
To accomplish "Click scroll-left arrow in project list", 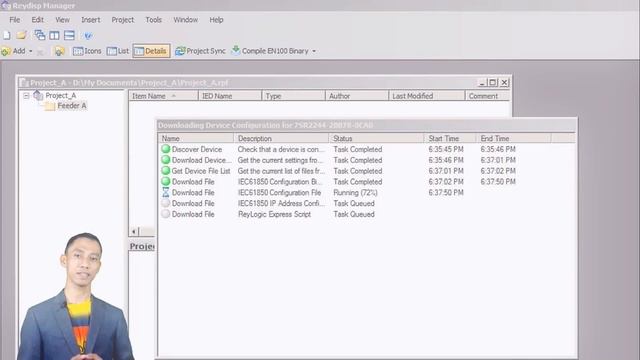I will pyautogui.click(x=134, y=231).
